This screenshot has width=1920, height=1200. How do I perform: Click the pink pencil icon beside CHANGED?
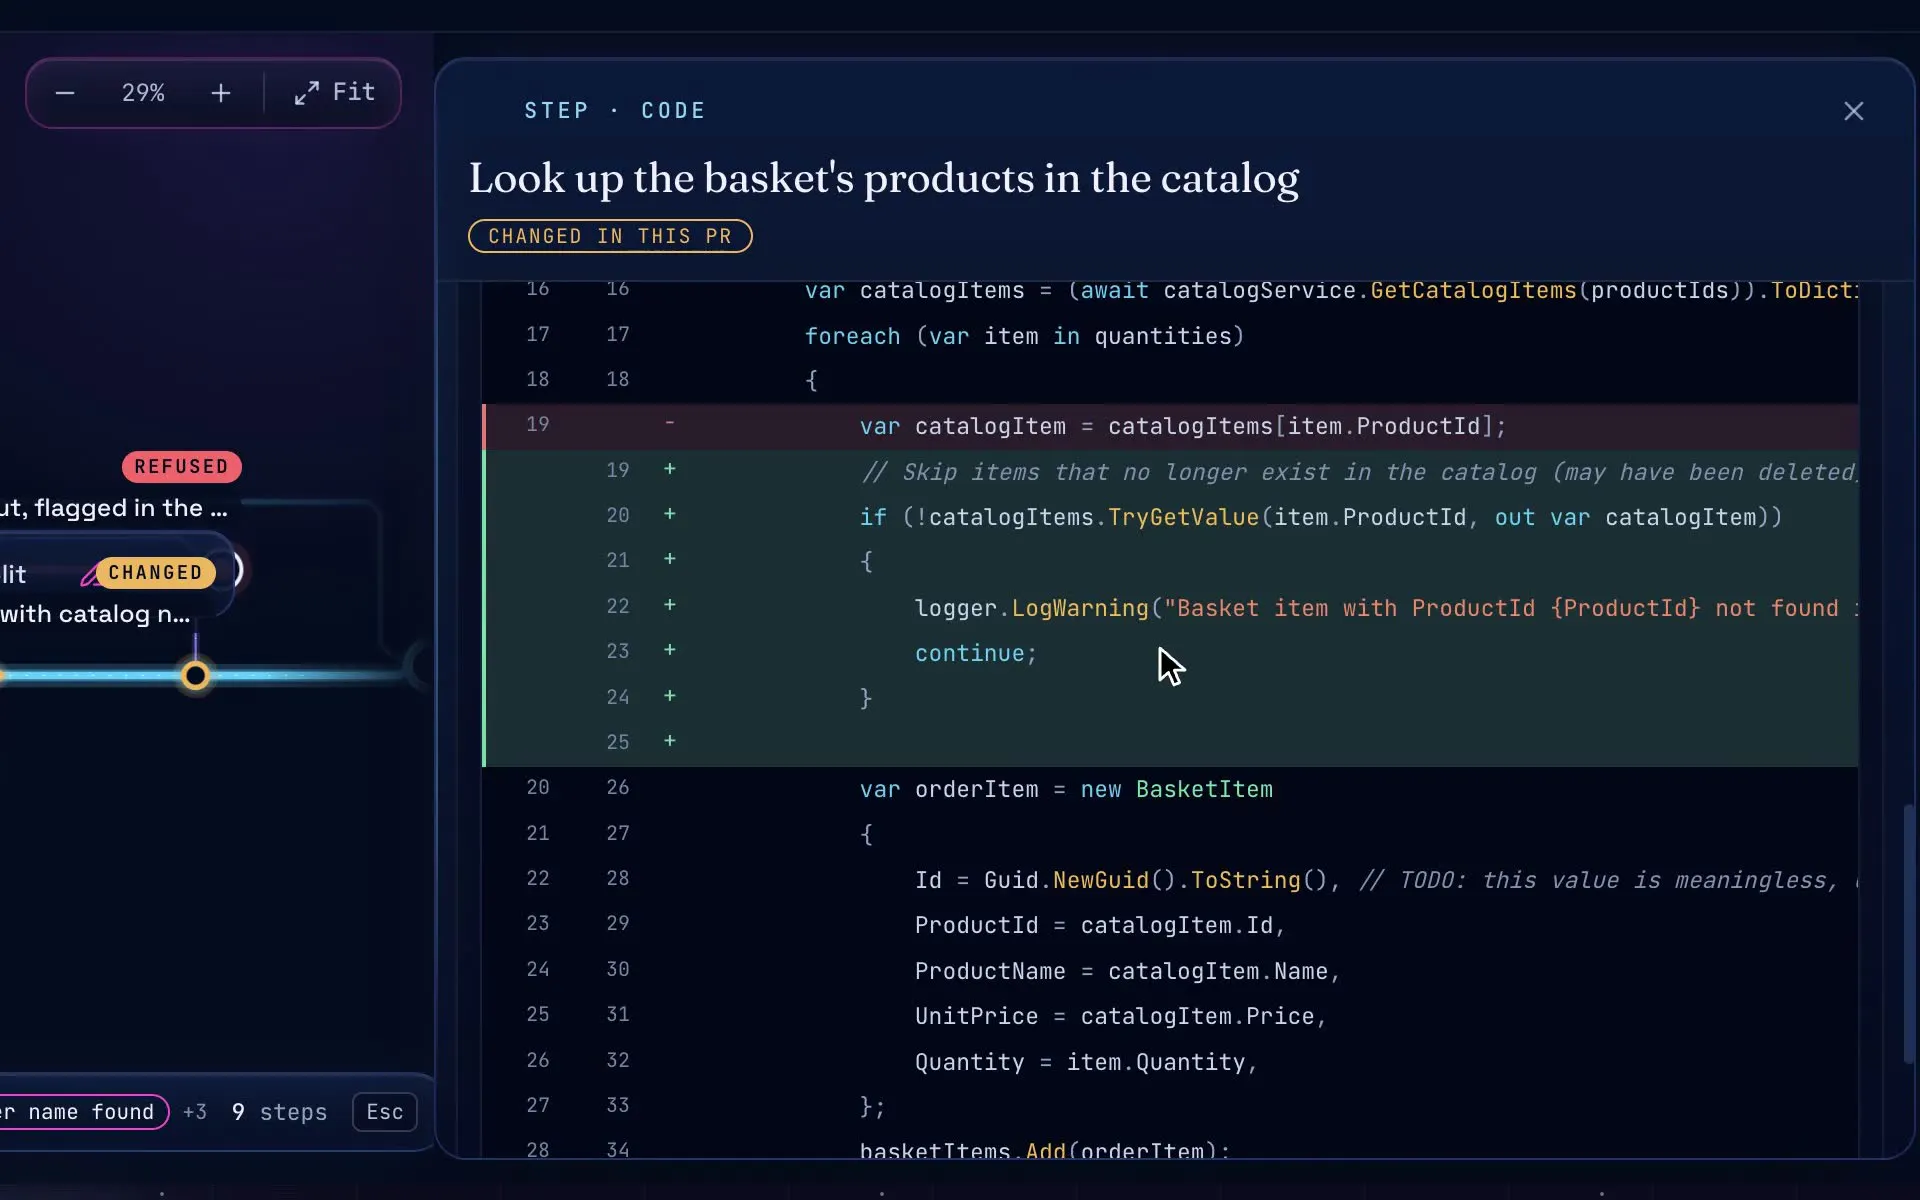89,575
